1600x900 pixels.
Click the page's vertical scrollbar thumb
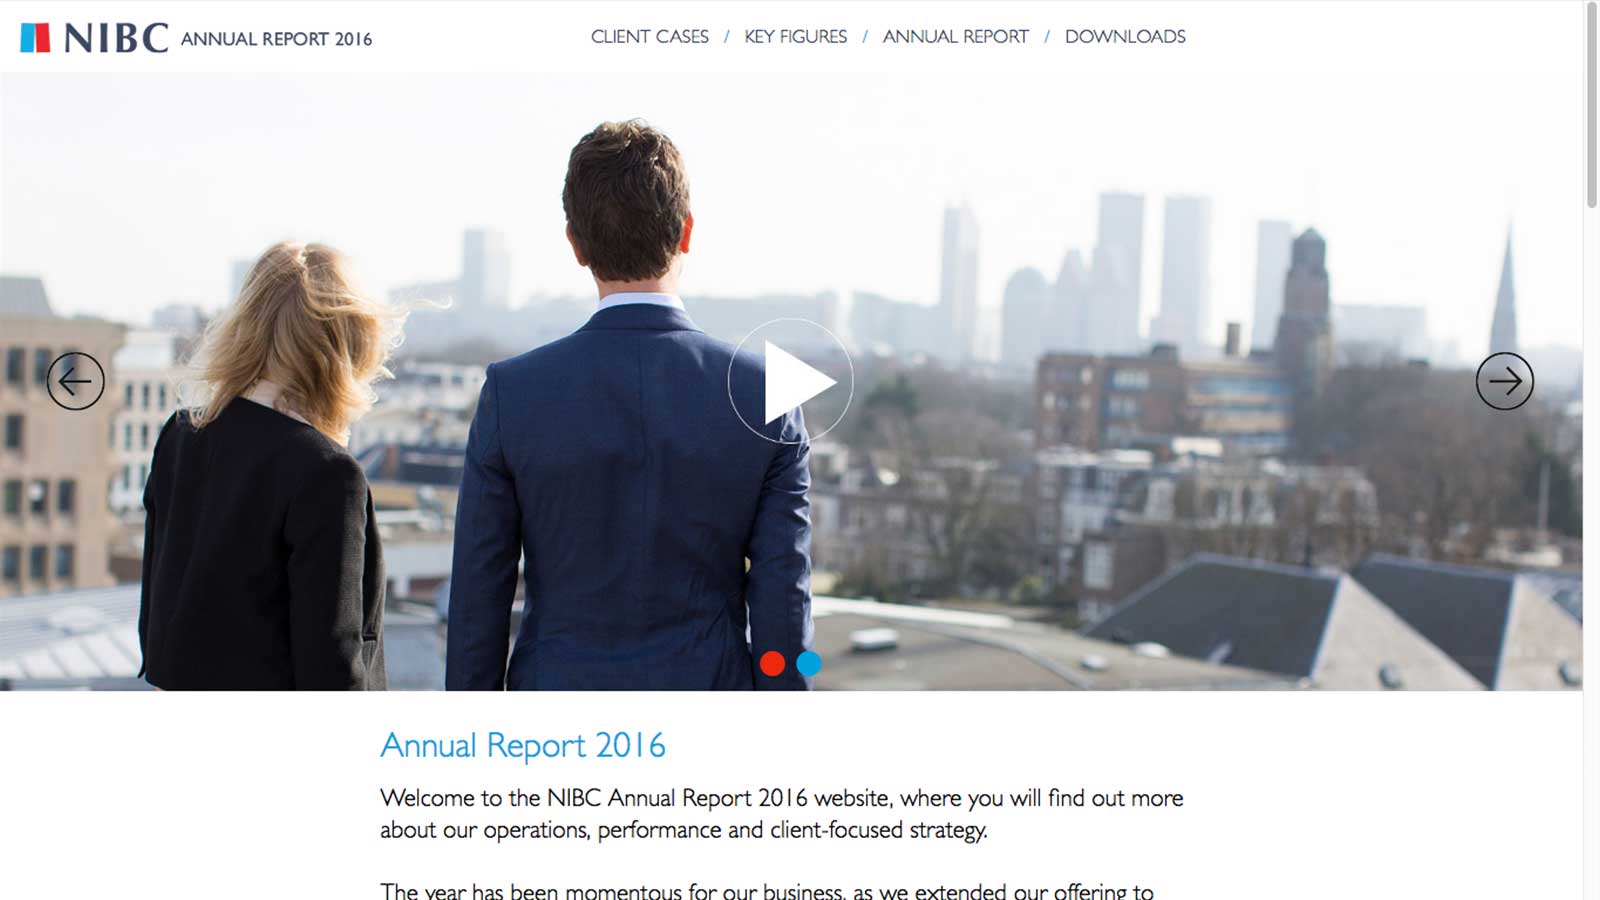[1591, 105]
